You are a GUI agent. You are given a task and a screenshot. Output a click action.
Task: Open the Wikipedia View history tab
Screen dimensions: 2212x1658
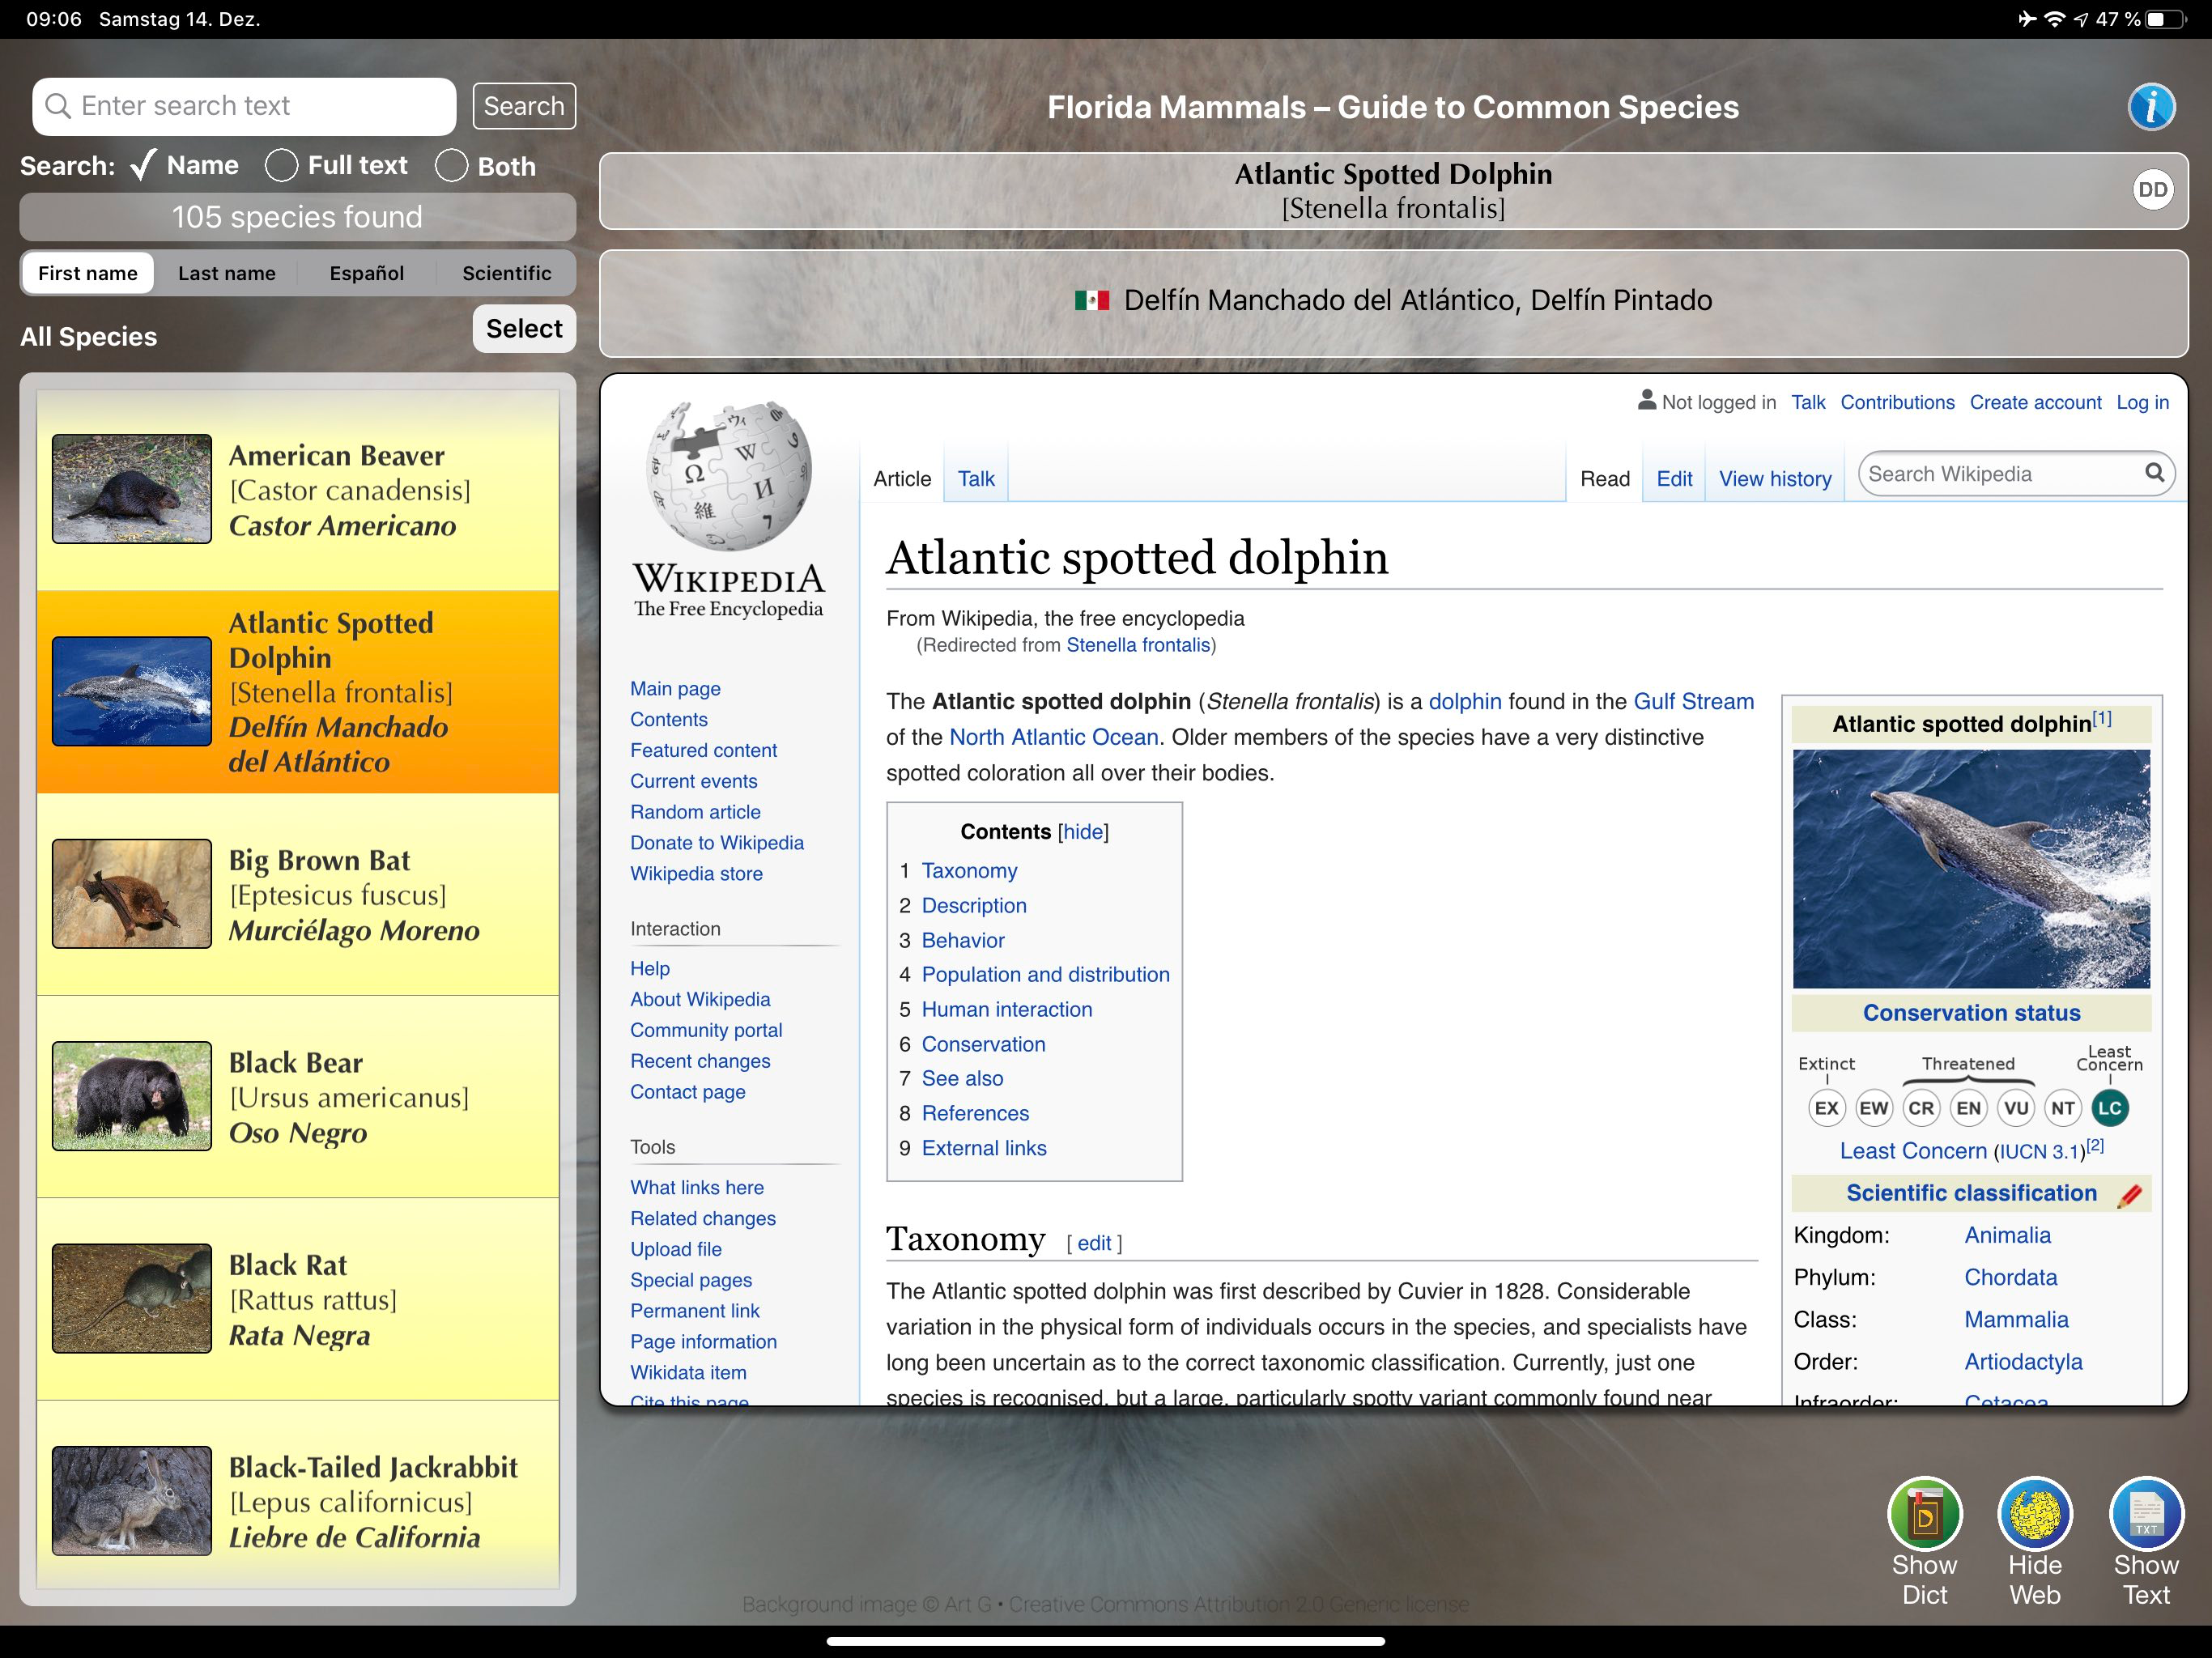[x=1775, y=479]
